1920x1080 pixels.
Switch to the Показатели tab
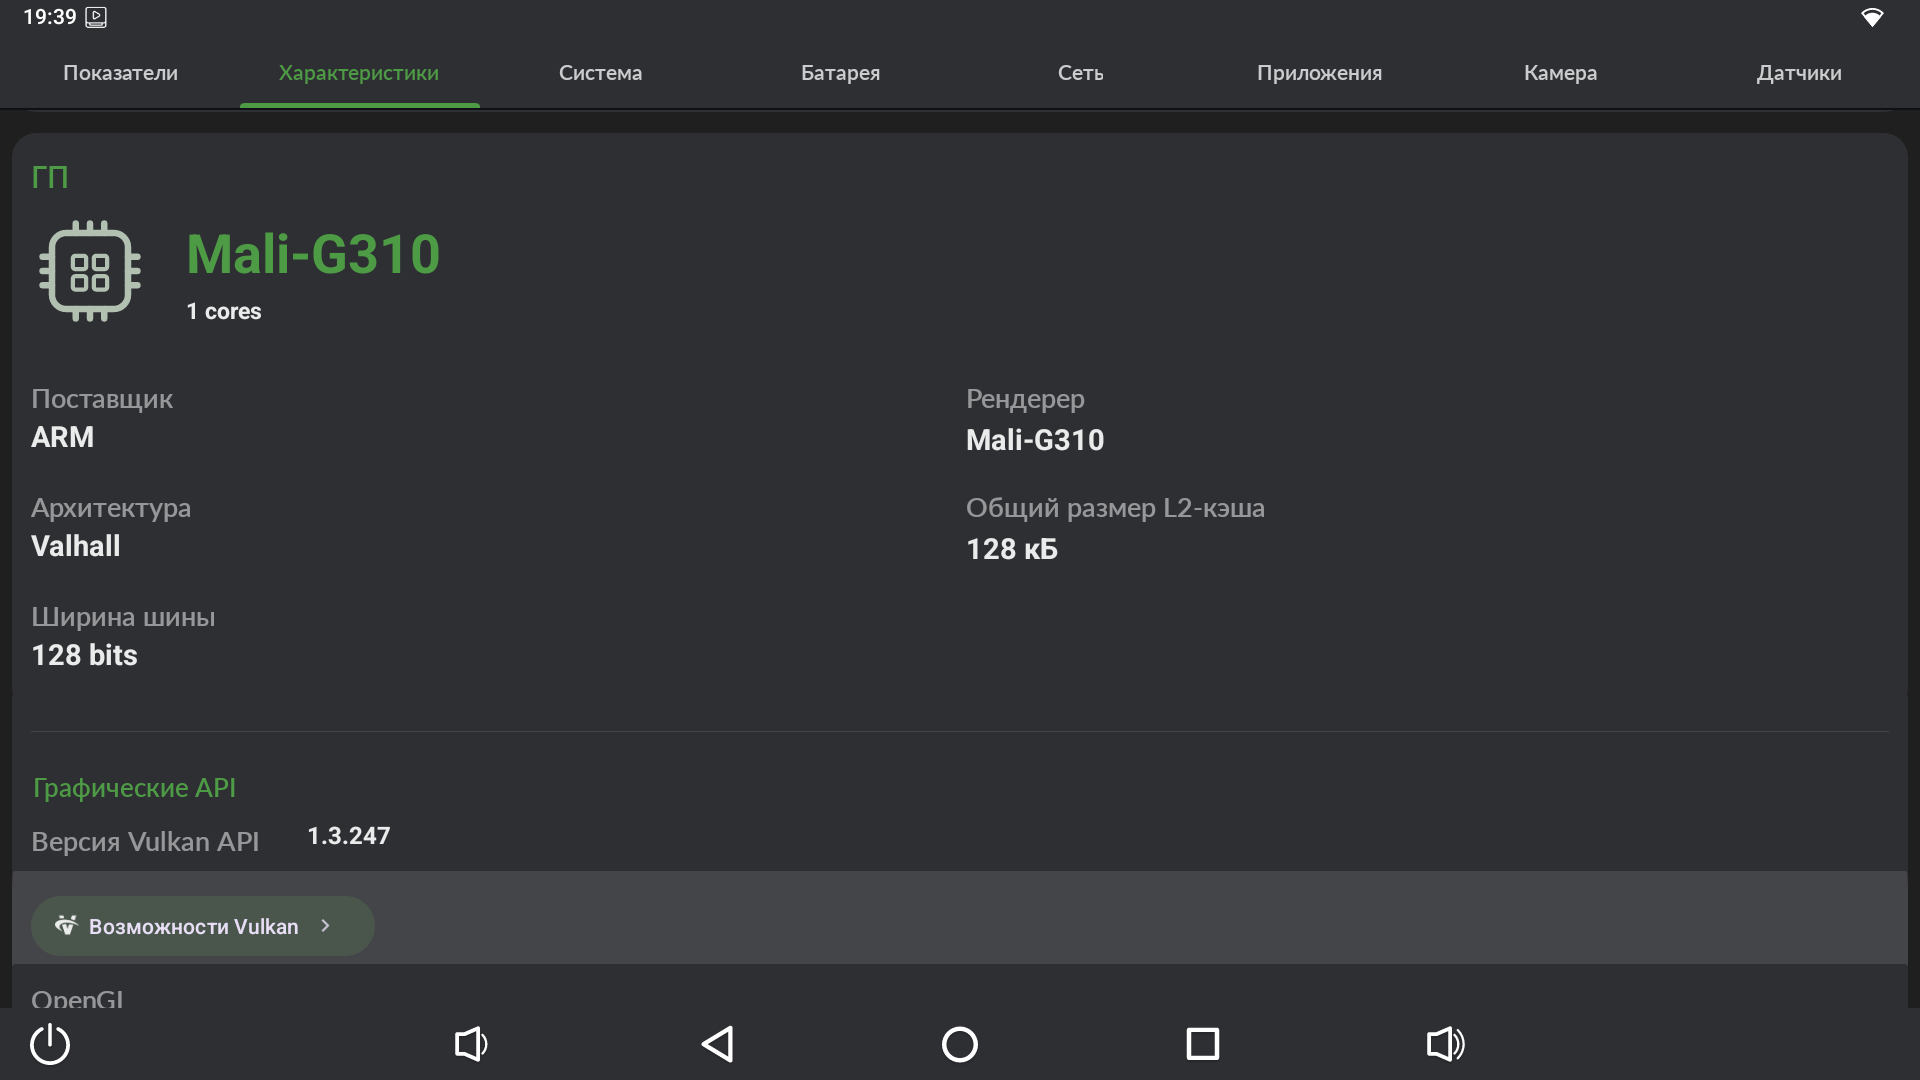(x=120, y=73)
